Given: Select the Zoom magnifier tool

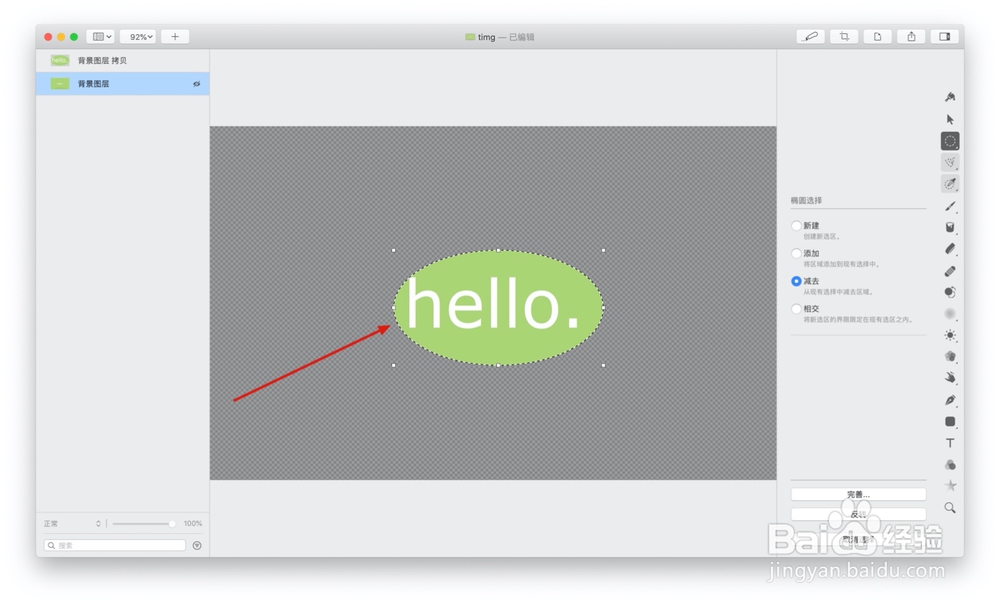Looking at the screenshot, I should [x=950, y=507].
